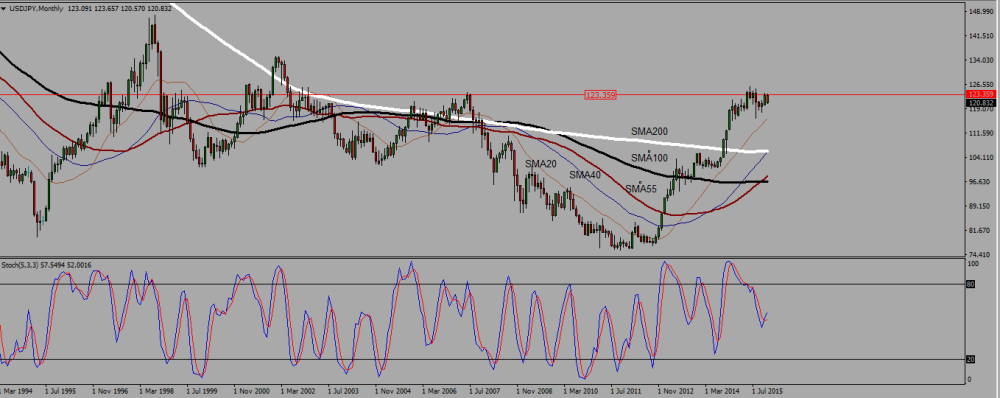The image size is (1000, 398).
Task: Select the SMA20 text label
Action: click(x=541, y=164)
